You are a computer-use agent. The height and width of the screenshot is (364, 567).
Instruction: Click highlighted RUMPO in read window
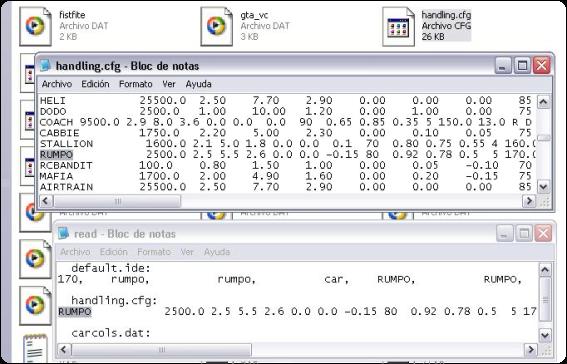pos(74,312)
